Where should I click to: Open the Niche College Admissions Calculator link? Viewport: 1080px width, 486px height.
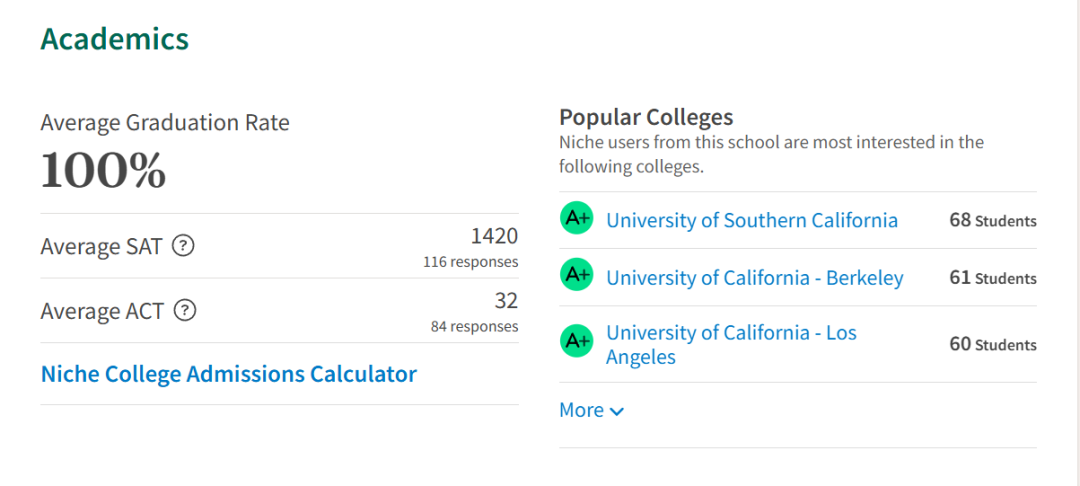(x=229, y=374)
